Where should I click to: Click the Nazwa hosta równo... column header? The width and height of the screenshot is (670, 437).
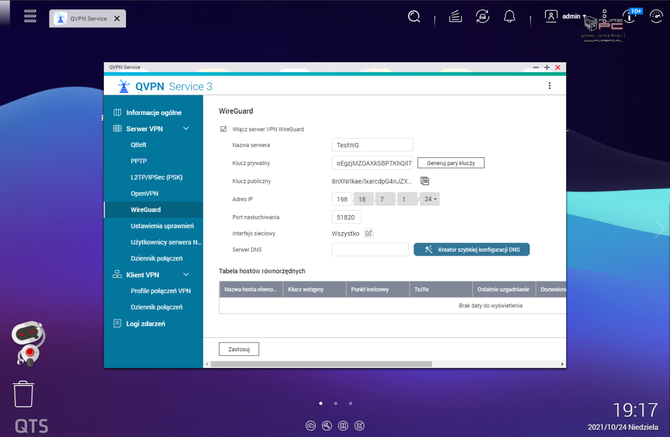(251, 289)
